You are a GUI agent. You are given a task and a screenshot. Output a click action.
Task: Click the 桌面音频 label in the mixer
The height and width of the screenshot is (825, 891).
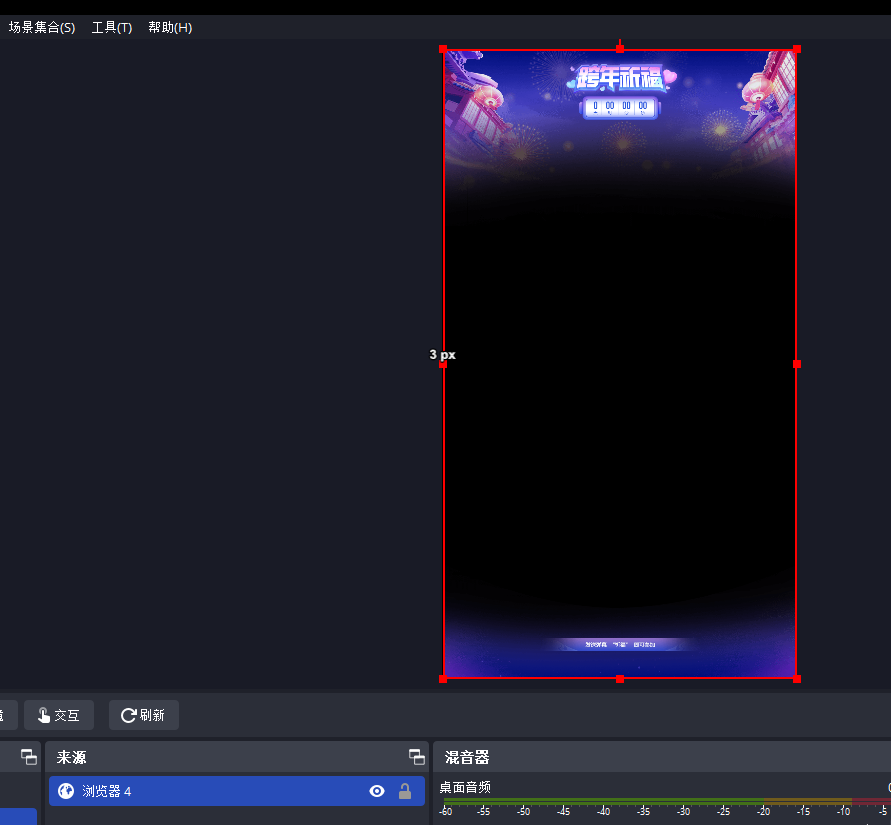465,787
